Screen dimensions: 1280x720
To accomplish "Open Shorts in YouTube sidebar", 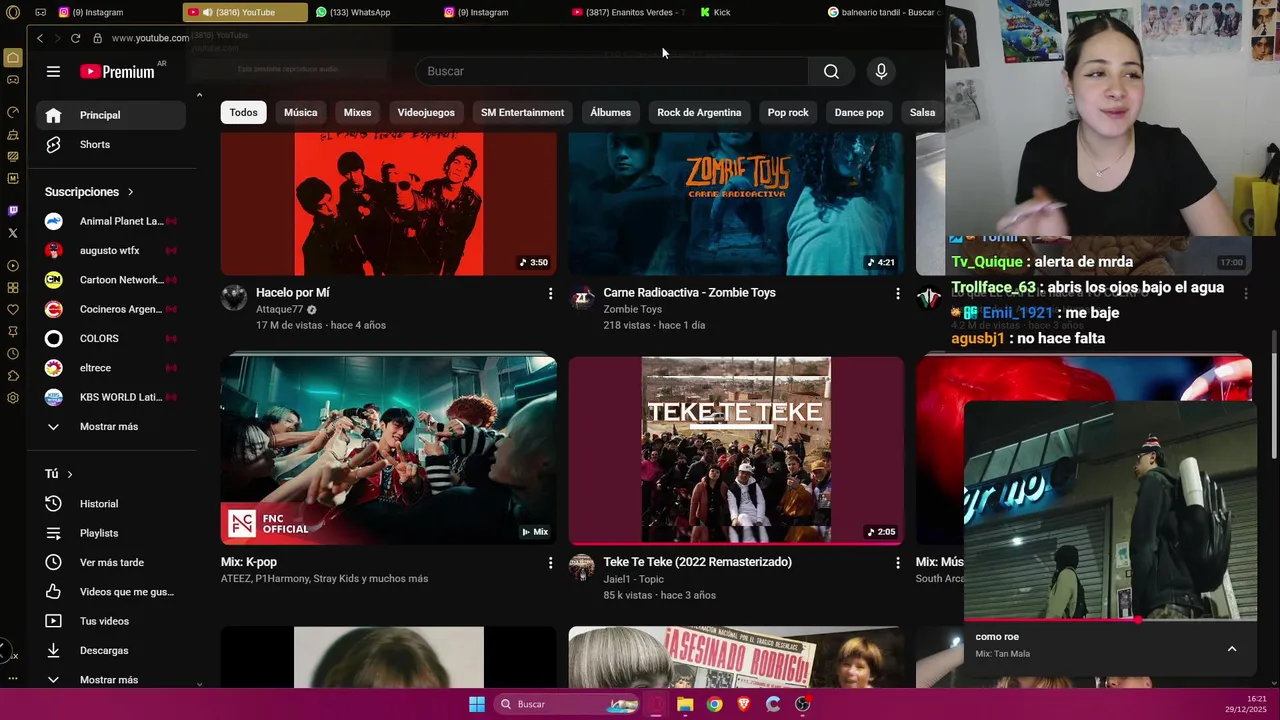I will (111, 145).
